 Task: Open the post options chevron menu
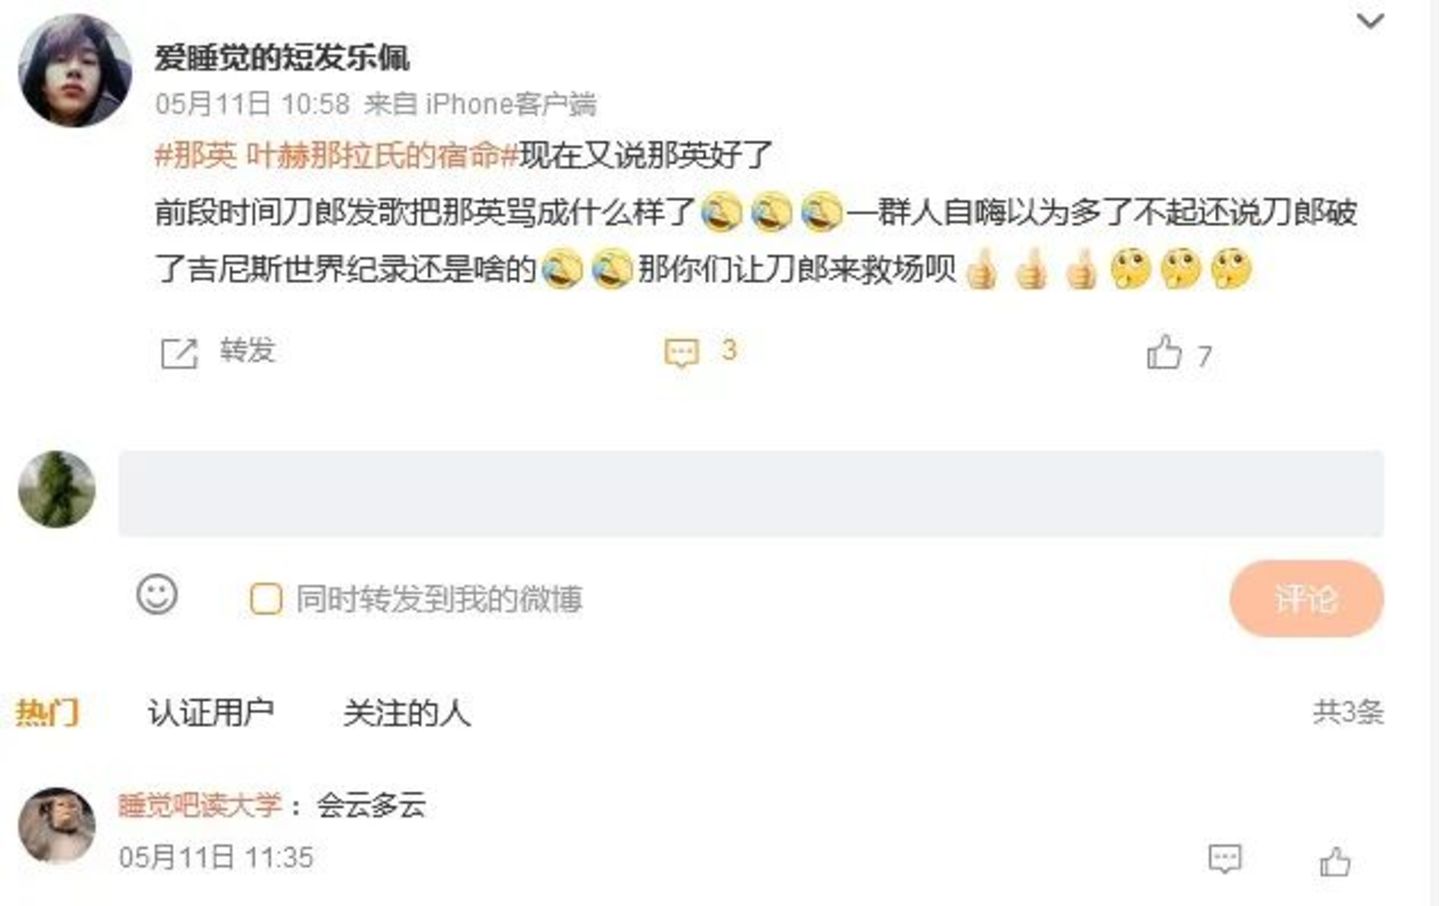coord(1369,20)
